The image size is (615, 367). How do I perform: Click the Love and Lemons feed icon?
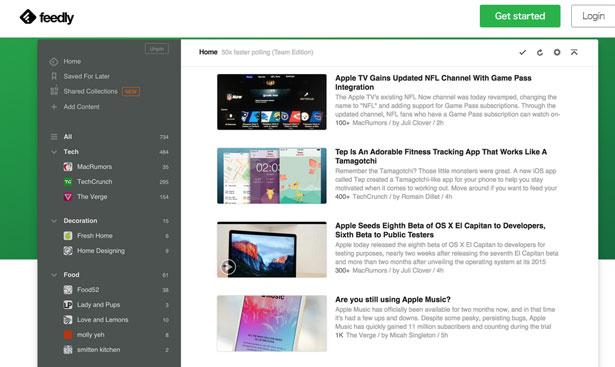tap(68, 320)
